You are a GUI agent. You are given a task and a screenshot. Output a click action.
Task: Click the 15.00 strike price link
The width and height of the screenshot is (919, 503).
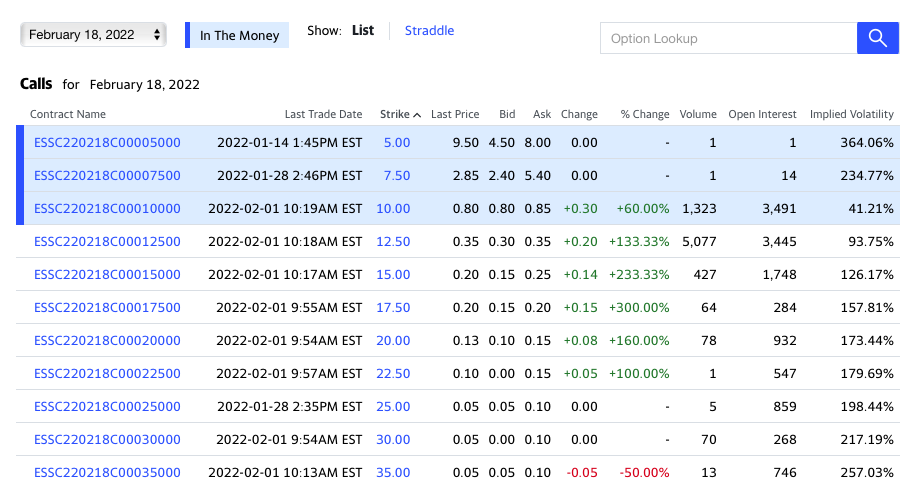click(x=393, y=274)
